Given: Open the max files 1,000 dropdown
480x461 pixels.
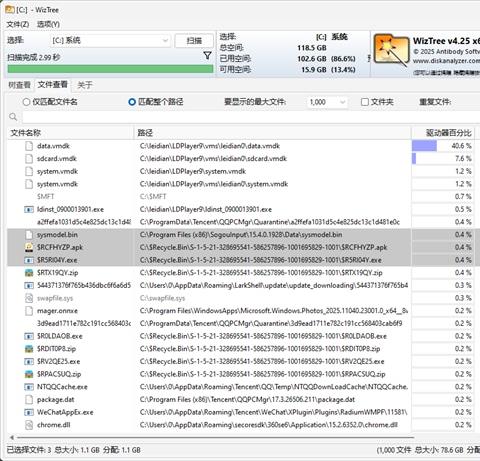Looking at the screenshot, I should coord(327,102).
